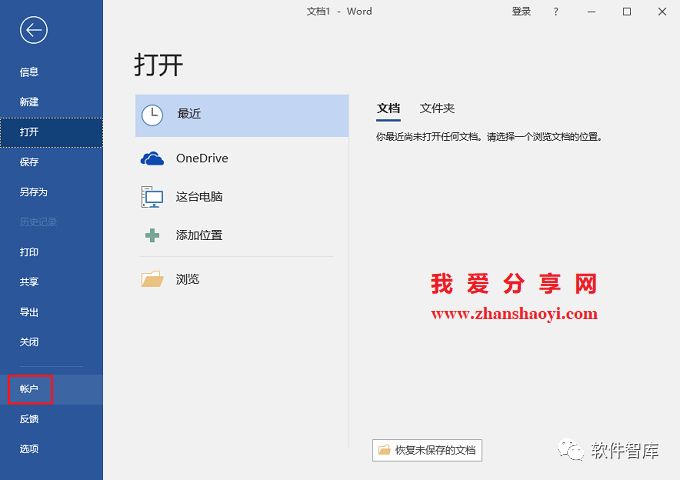Open the Browse folder icon
680x480 pixels.
tap(152, 279)
